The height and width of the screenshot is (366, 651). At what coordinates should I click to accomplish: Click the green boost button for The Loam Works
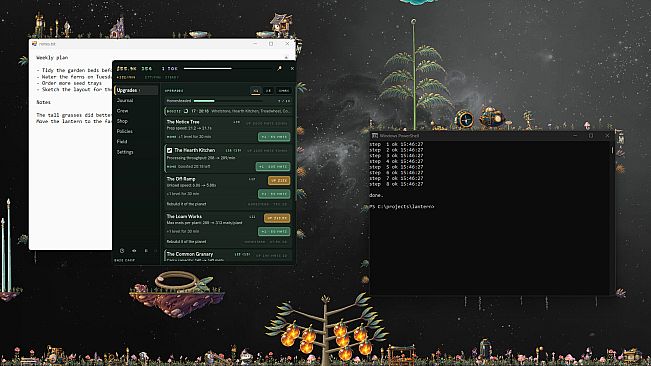pos(274,232)
